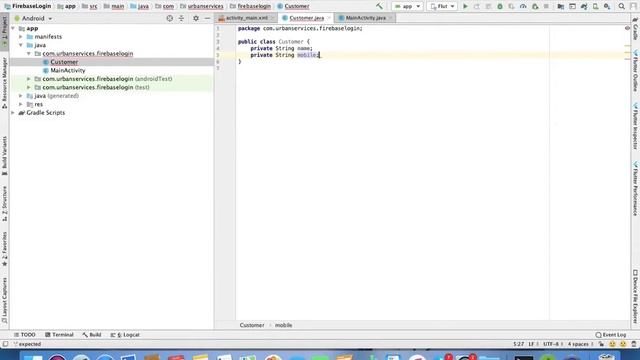This screenshot has width=640, height=360.
Task: Open the app run configuration dropdown
Action: (407, 6)
